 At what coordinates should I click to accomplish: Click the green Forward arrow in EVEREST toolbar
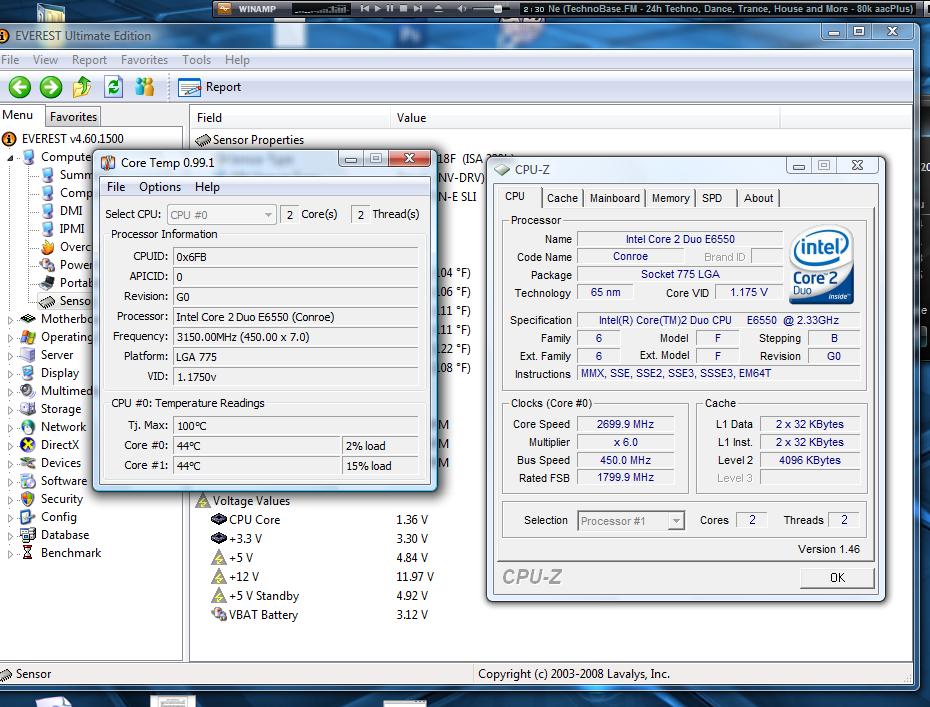[51, 87]
